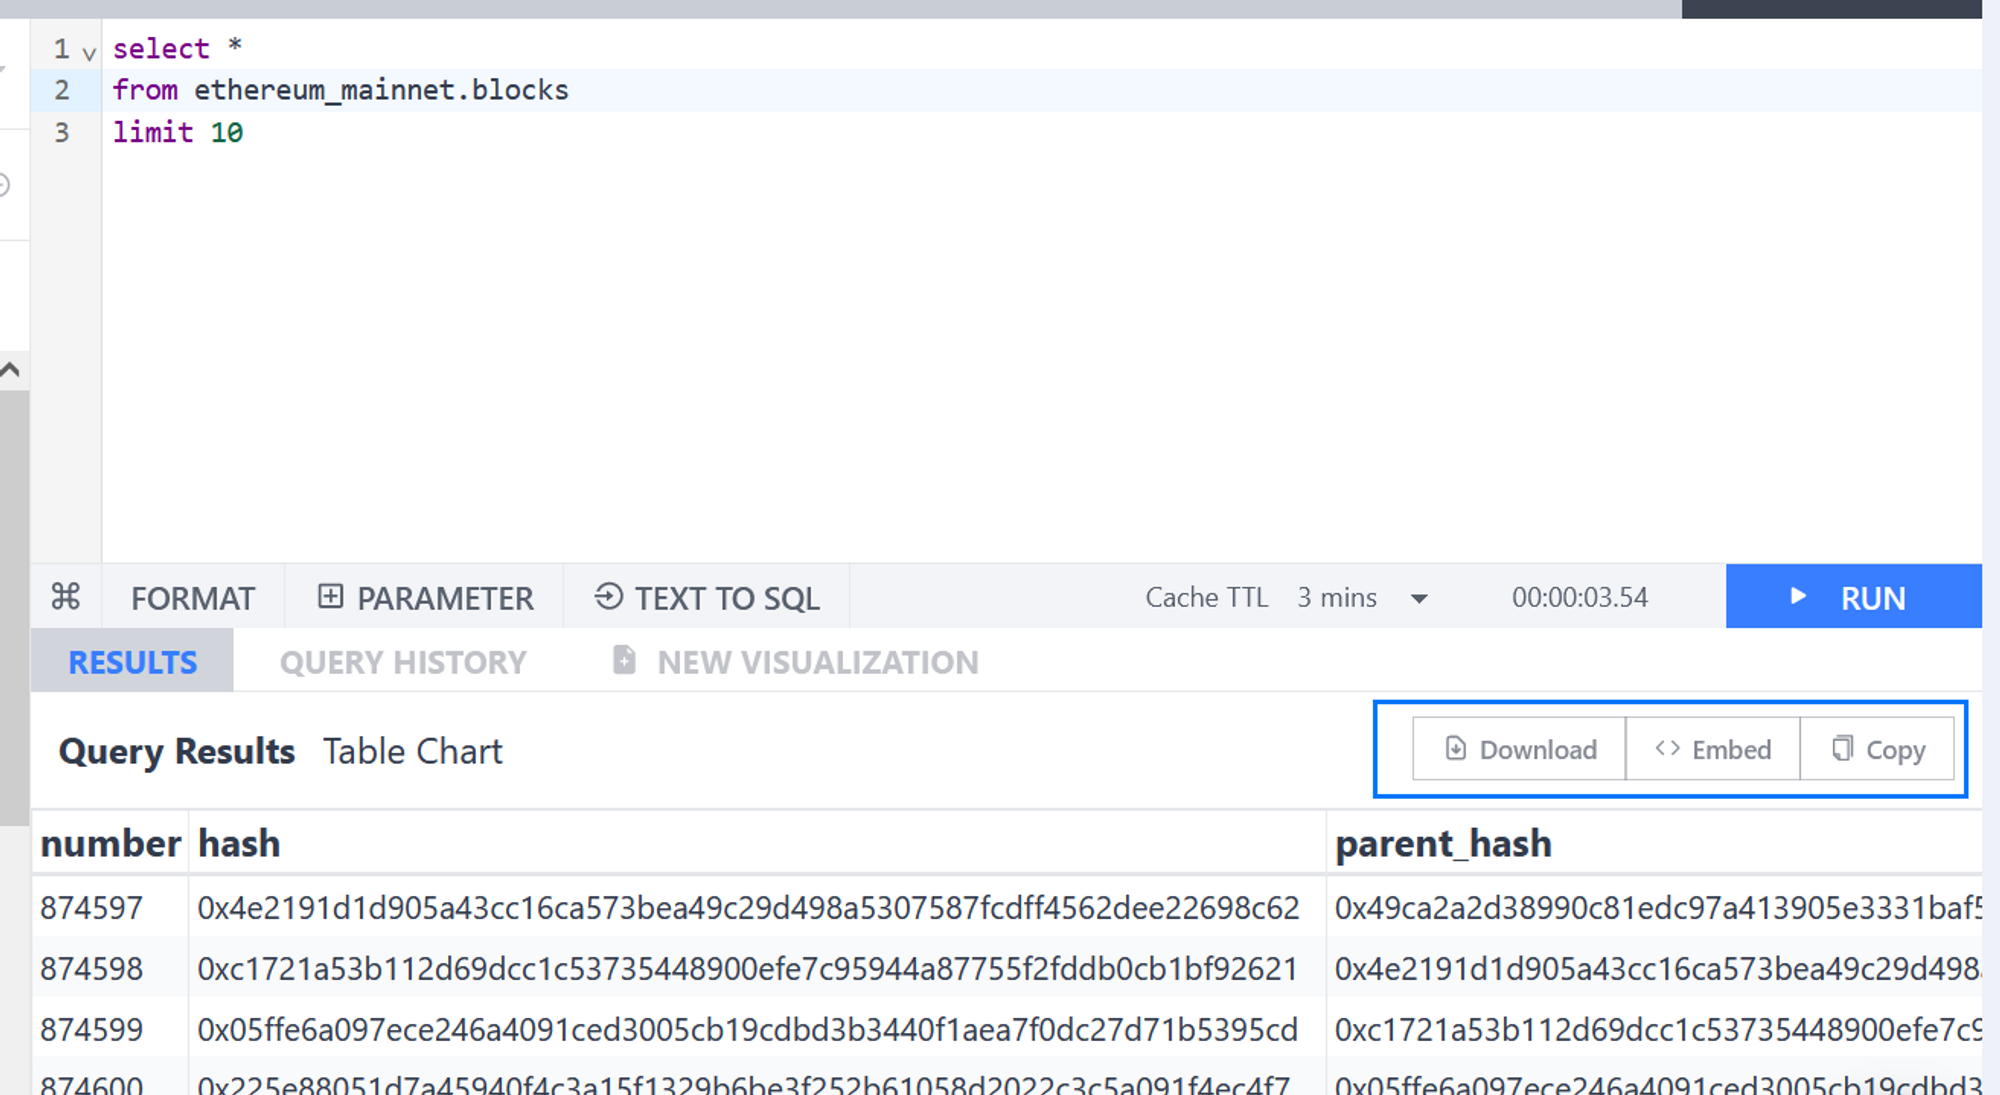Open the Cache TTL 3 mins dropdown
This screenshot has height=1095, width=2000.
point(1418,599)
